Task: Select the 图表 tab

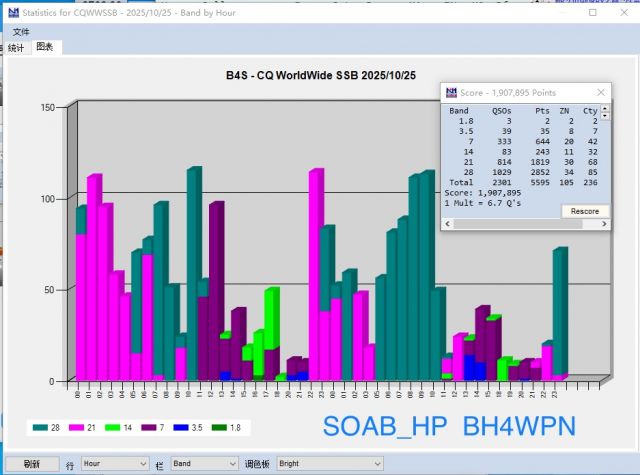Action: pos(45,47)
